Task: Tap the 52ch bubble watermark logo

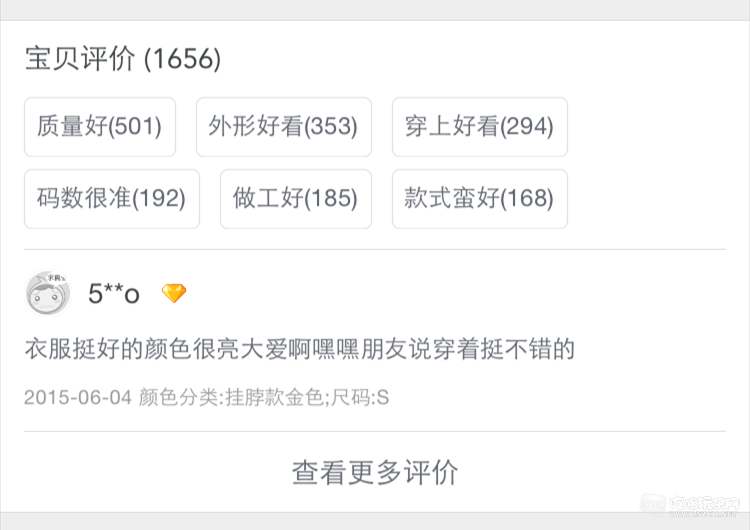Action: point(653,504)
